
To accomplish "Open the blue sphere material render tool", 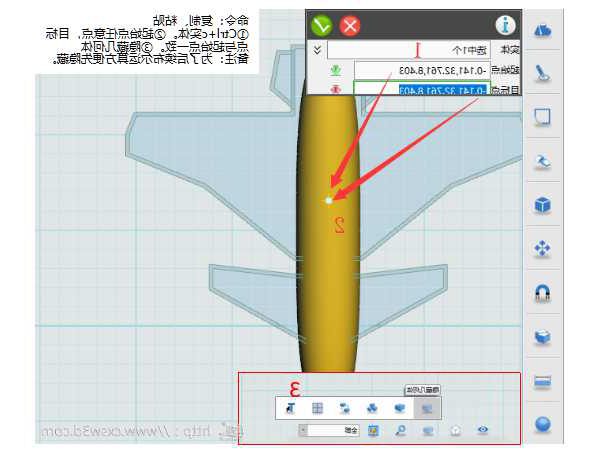I will [543, 424].
